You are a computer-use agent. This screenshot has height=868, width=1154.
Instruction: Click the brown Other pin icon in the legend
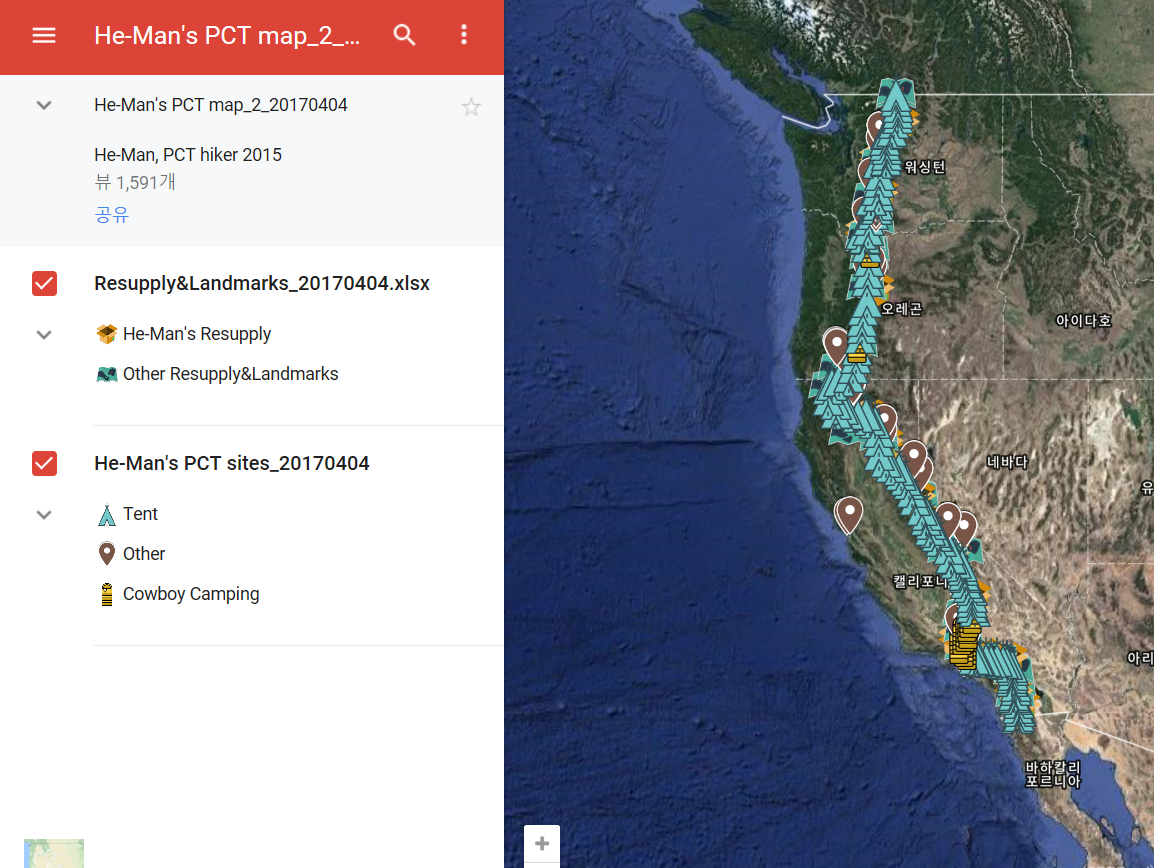[107, 554]
